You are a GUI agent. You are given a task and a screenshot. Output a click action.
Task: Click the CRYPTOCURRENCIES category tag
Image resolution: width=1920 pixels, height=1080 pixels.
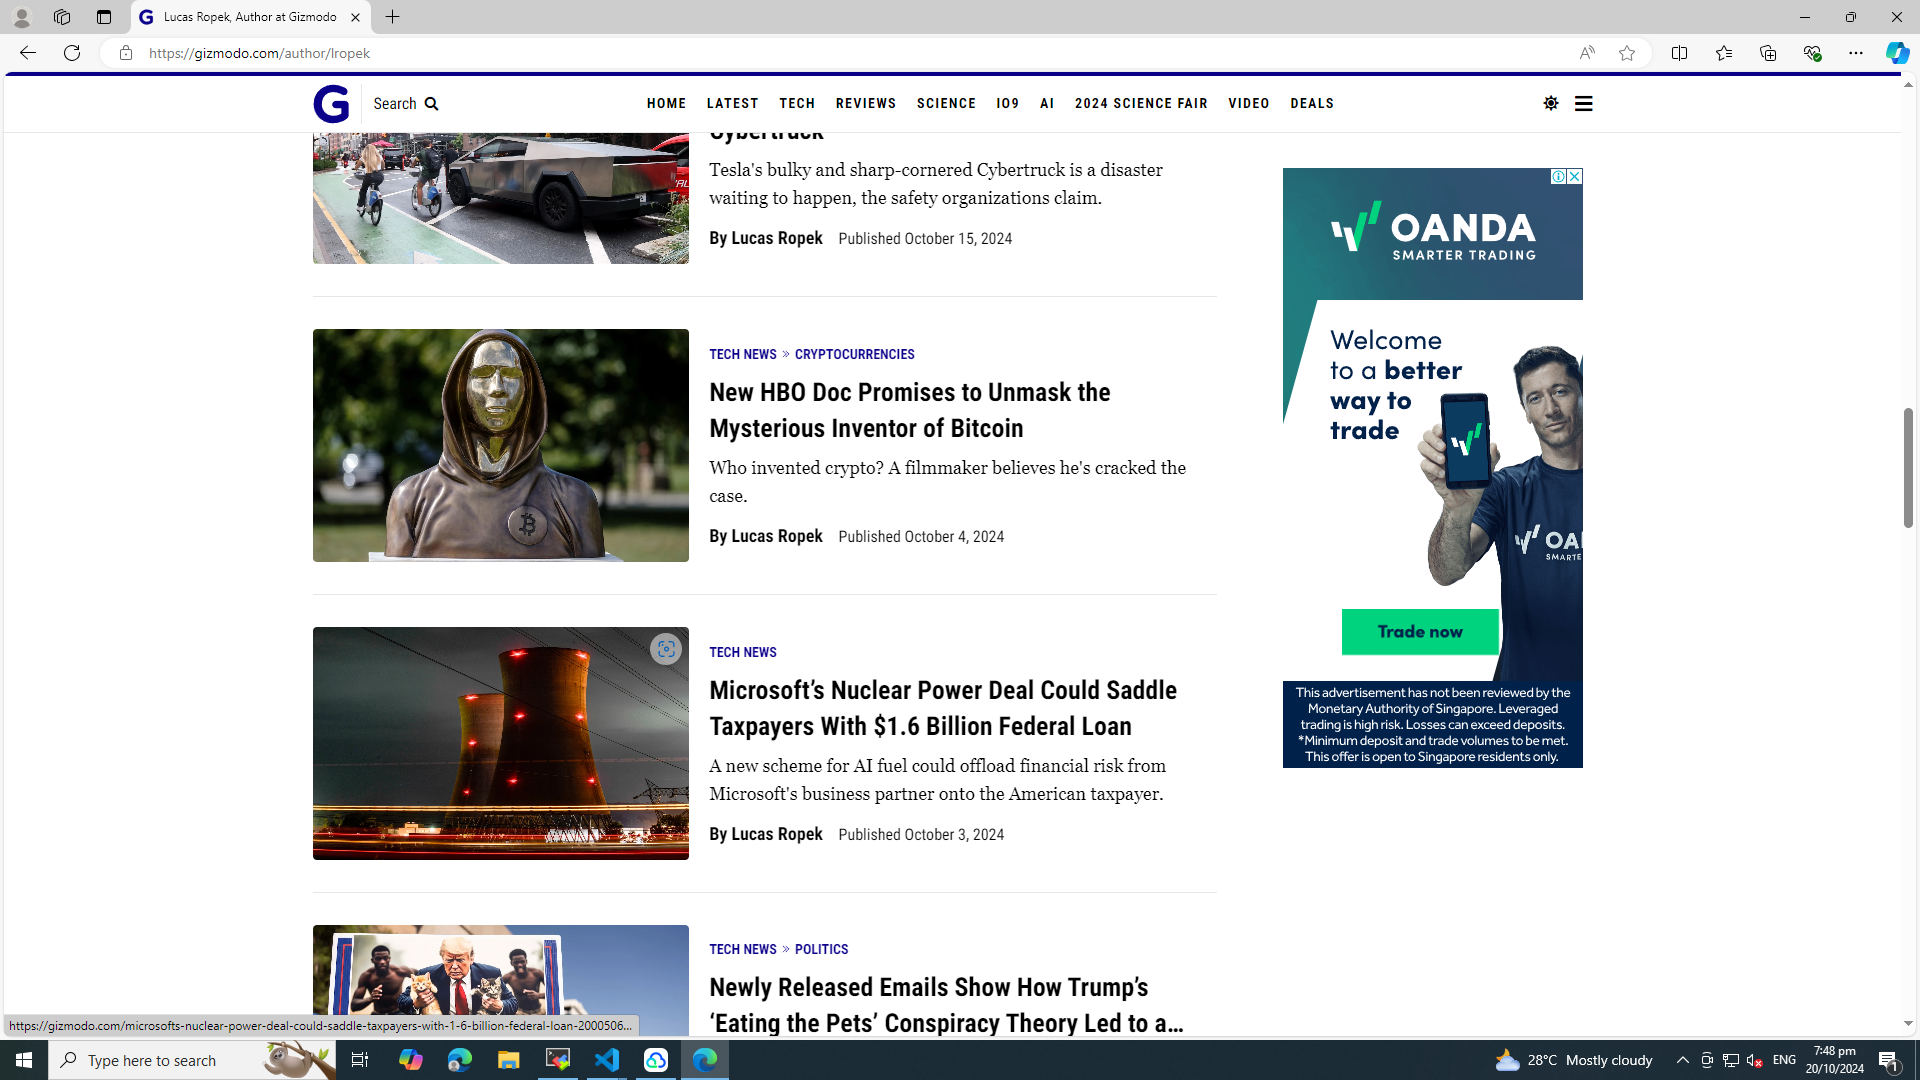pyautogui.click(x=854, y=354)
